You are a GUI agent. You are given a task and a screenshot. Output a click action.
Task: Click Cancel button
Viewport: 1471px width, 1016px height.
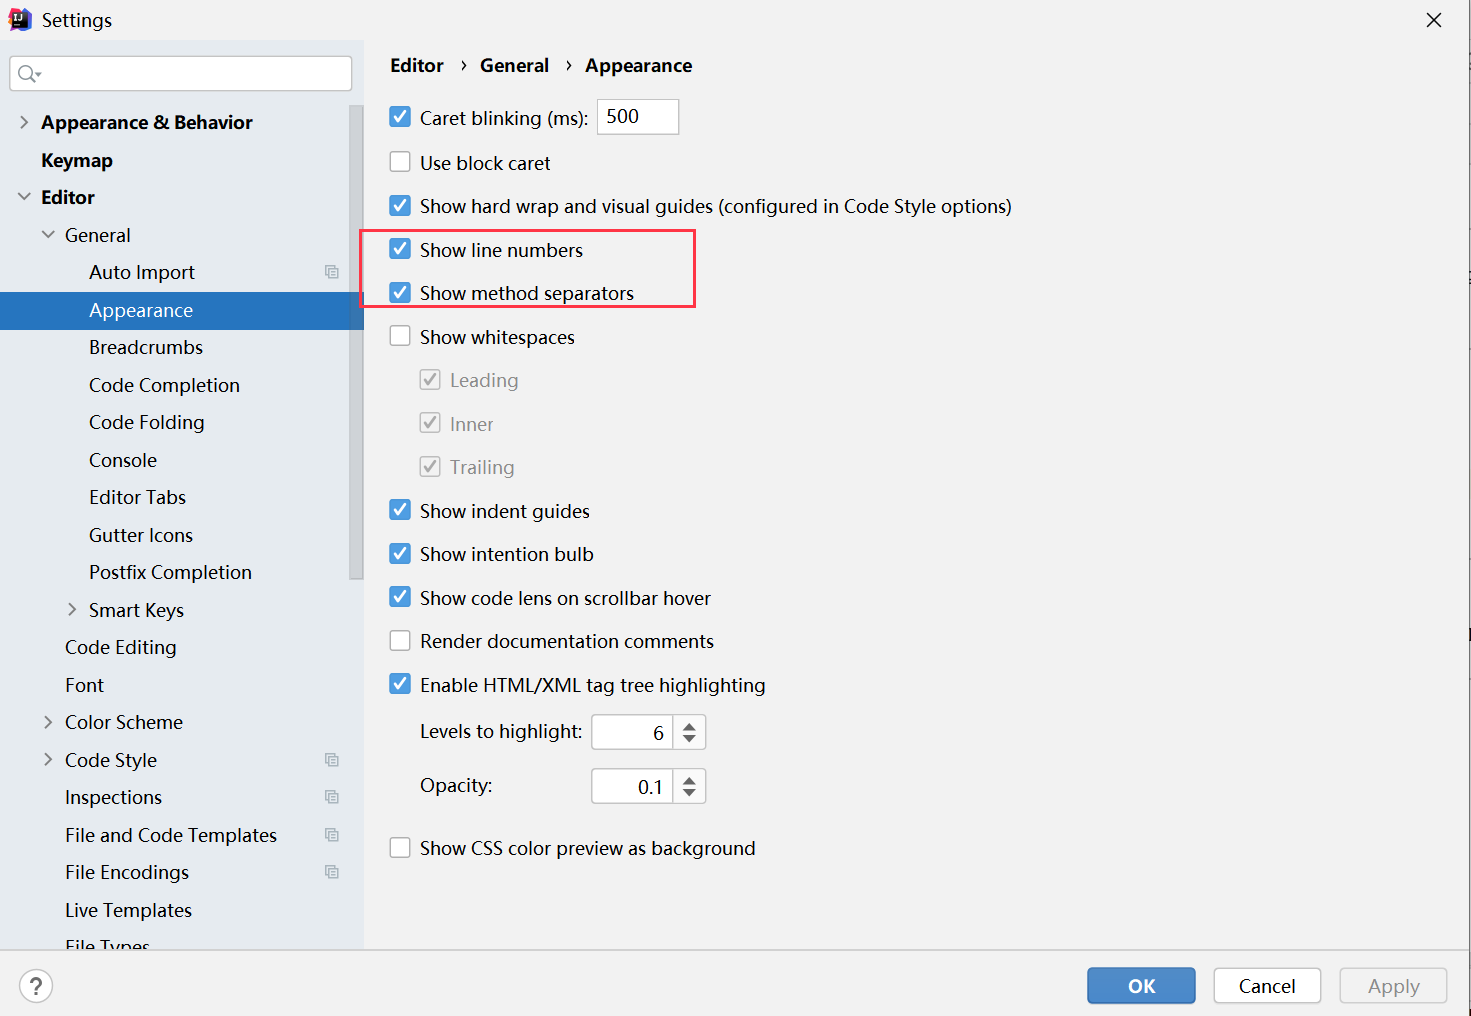tap(1267, 986)
